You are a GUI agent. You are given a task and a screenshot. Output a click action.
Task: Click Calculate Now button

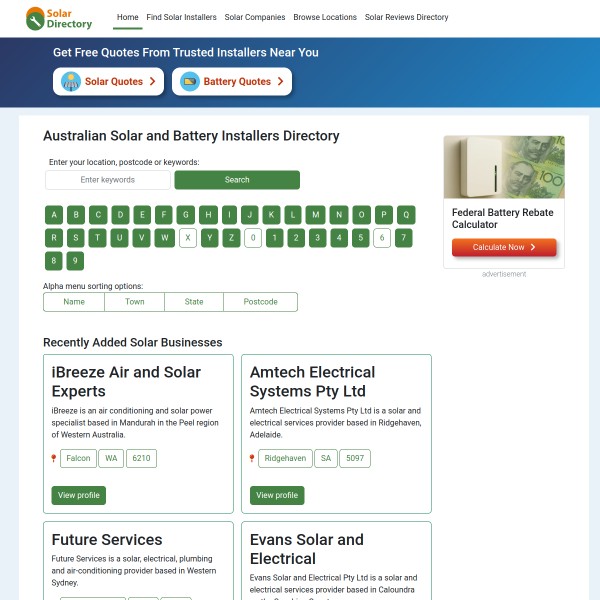504,247
